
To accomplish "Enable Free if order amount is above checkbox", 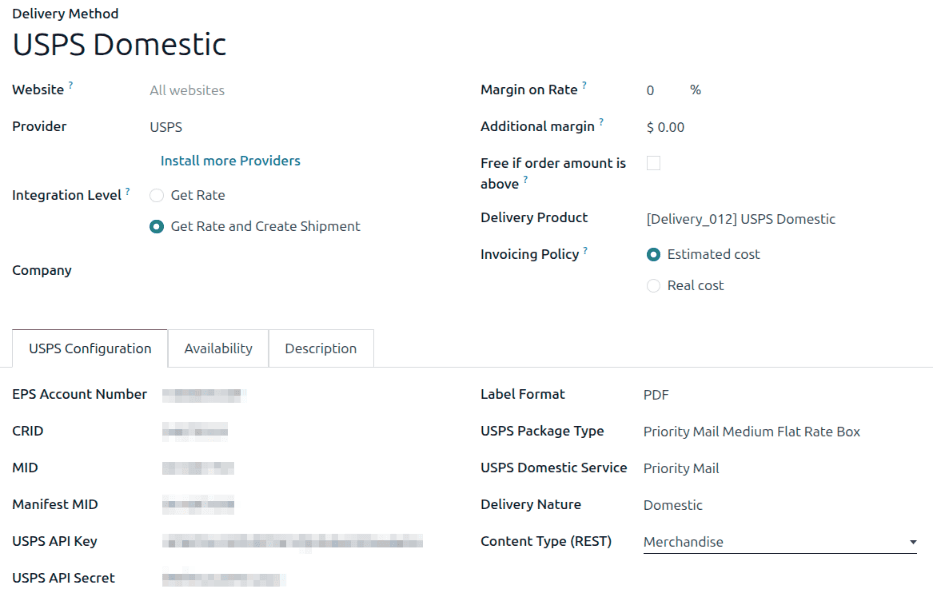I will tap(653, 163).
